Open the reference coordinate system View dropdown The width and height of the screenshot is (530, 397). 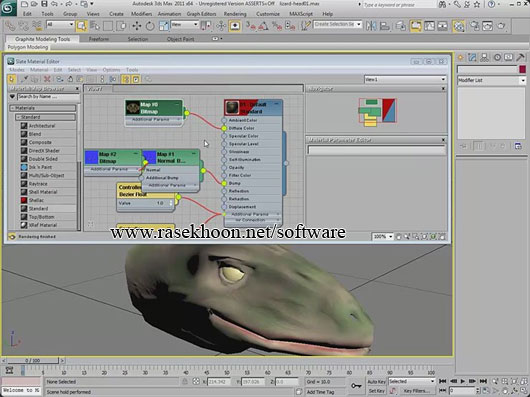(184, 24)
